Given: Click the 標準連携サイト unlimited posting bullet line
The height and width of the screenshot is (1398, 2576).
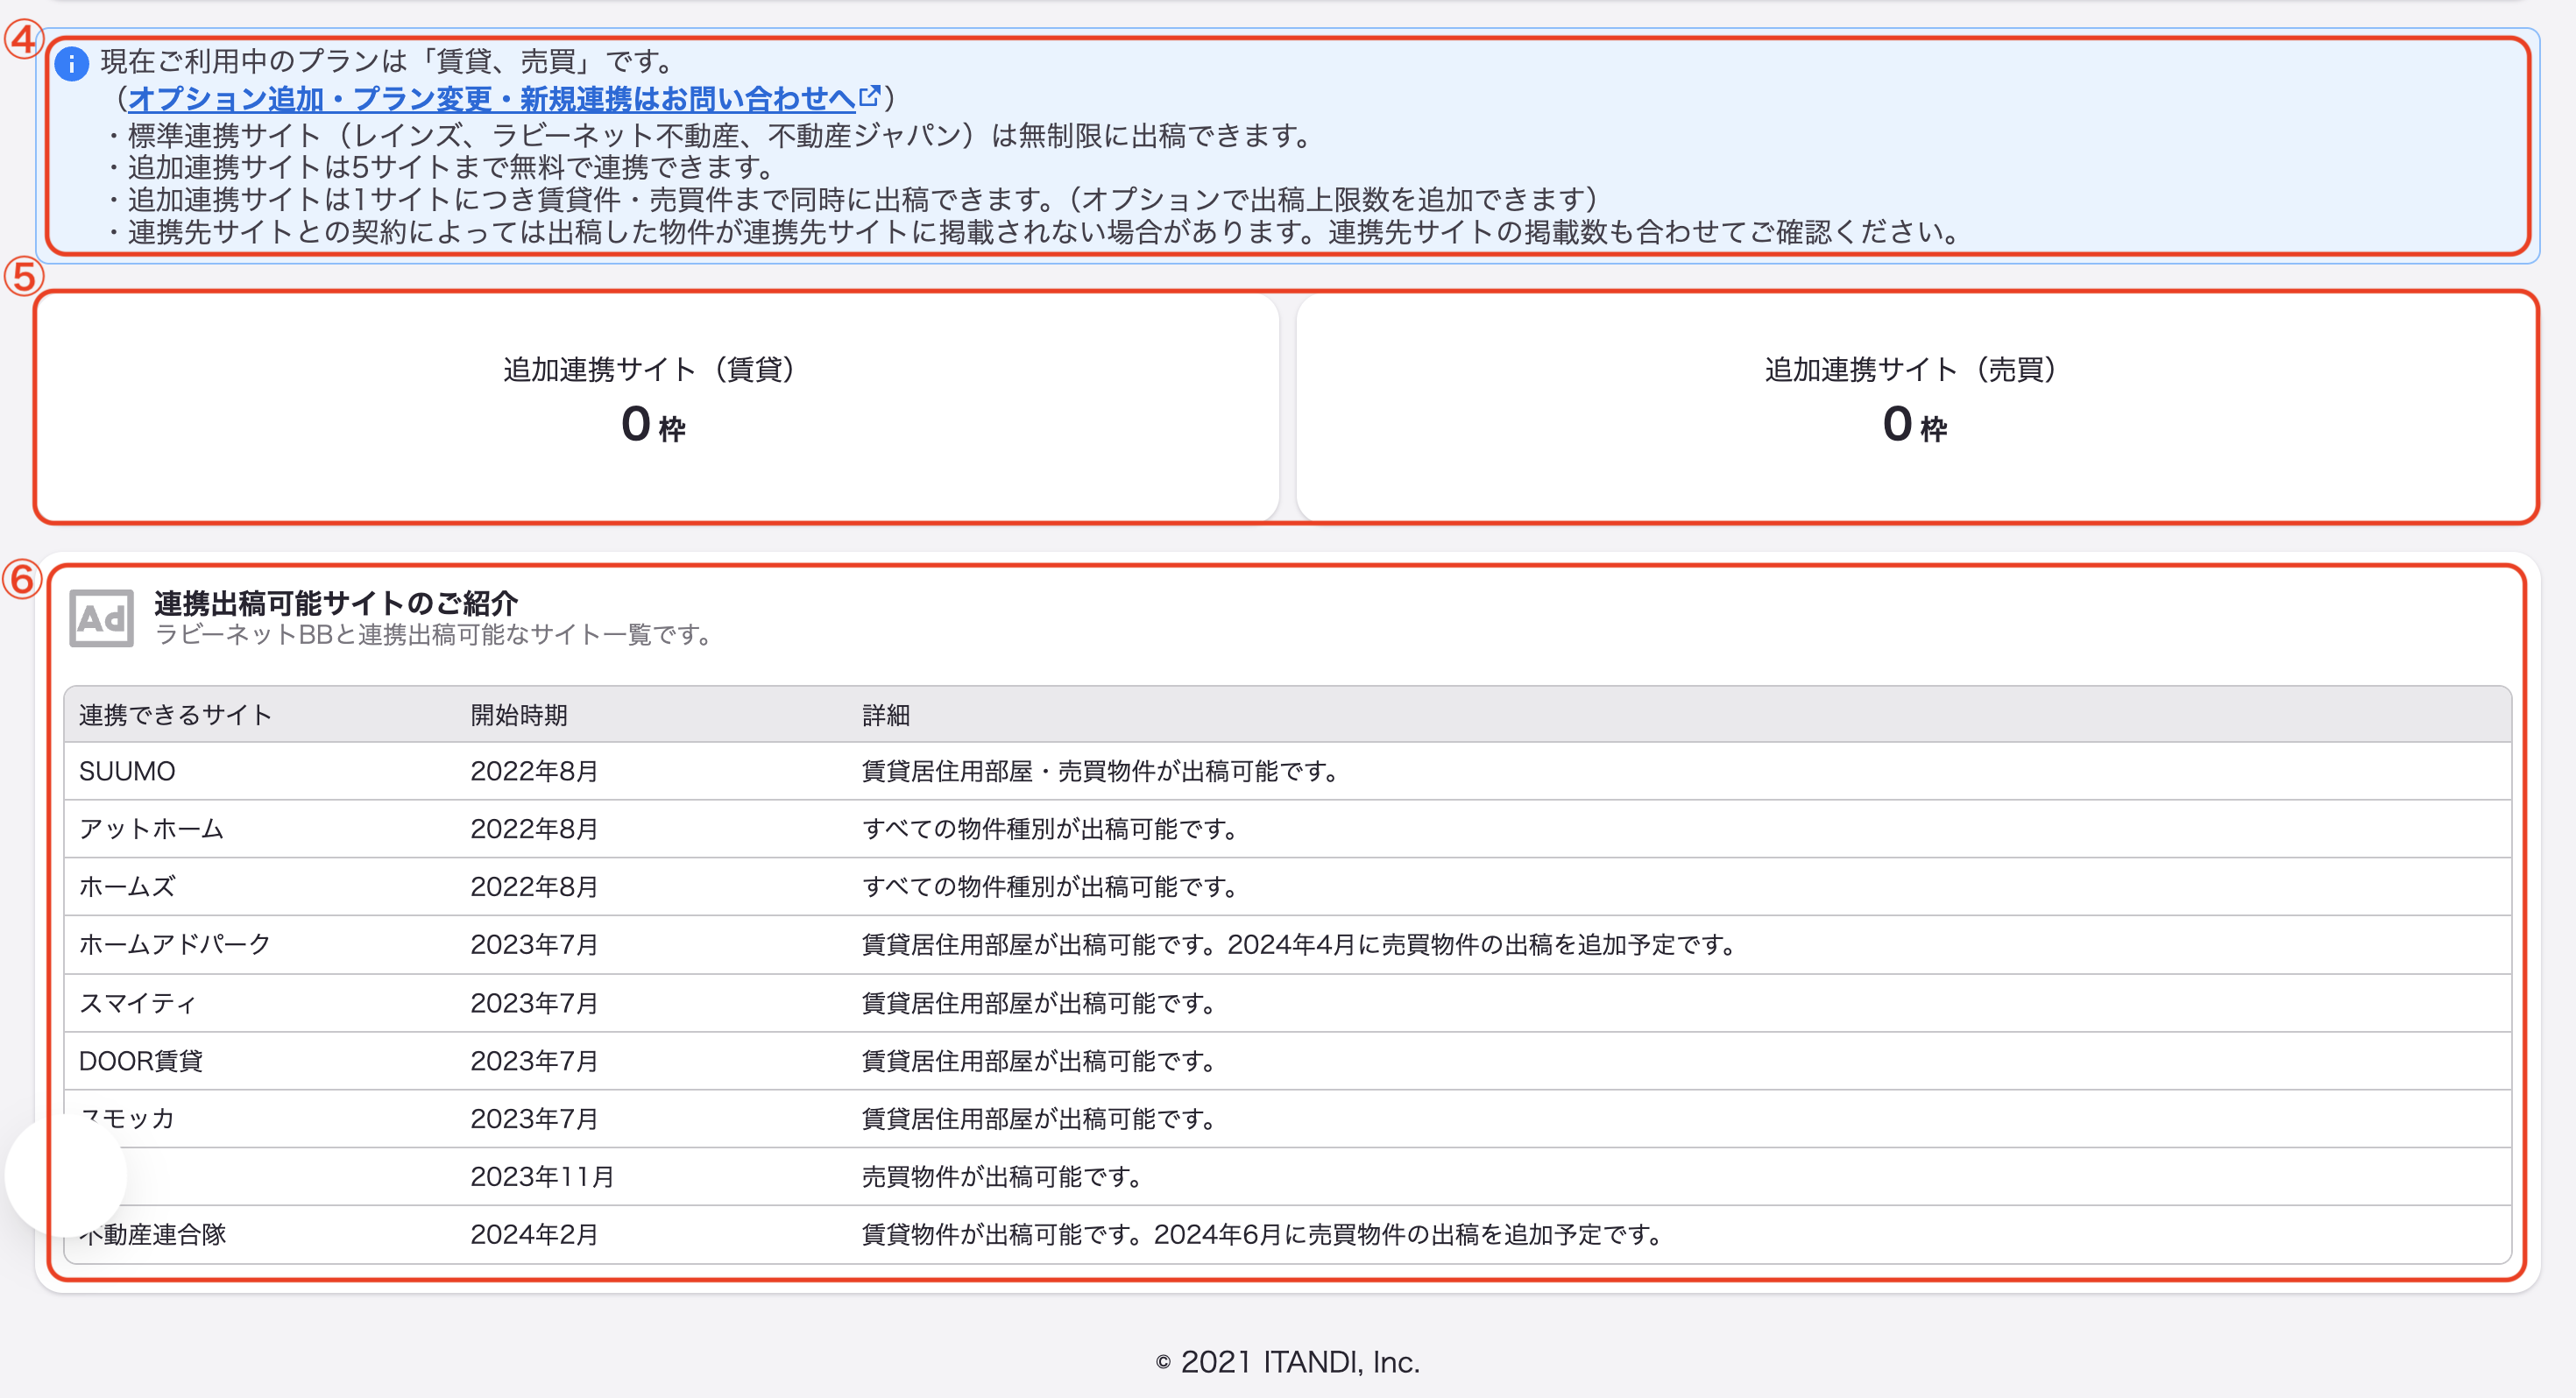Looking at the screenshot, I should [x=708, y=135].
